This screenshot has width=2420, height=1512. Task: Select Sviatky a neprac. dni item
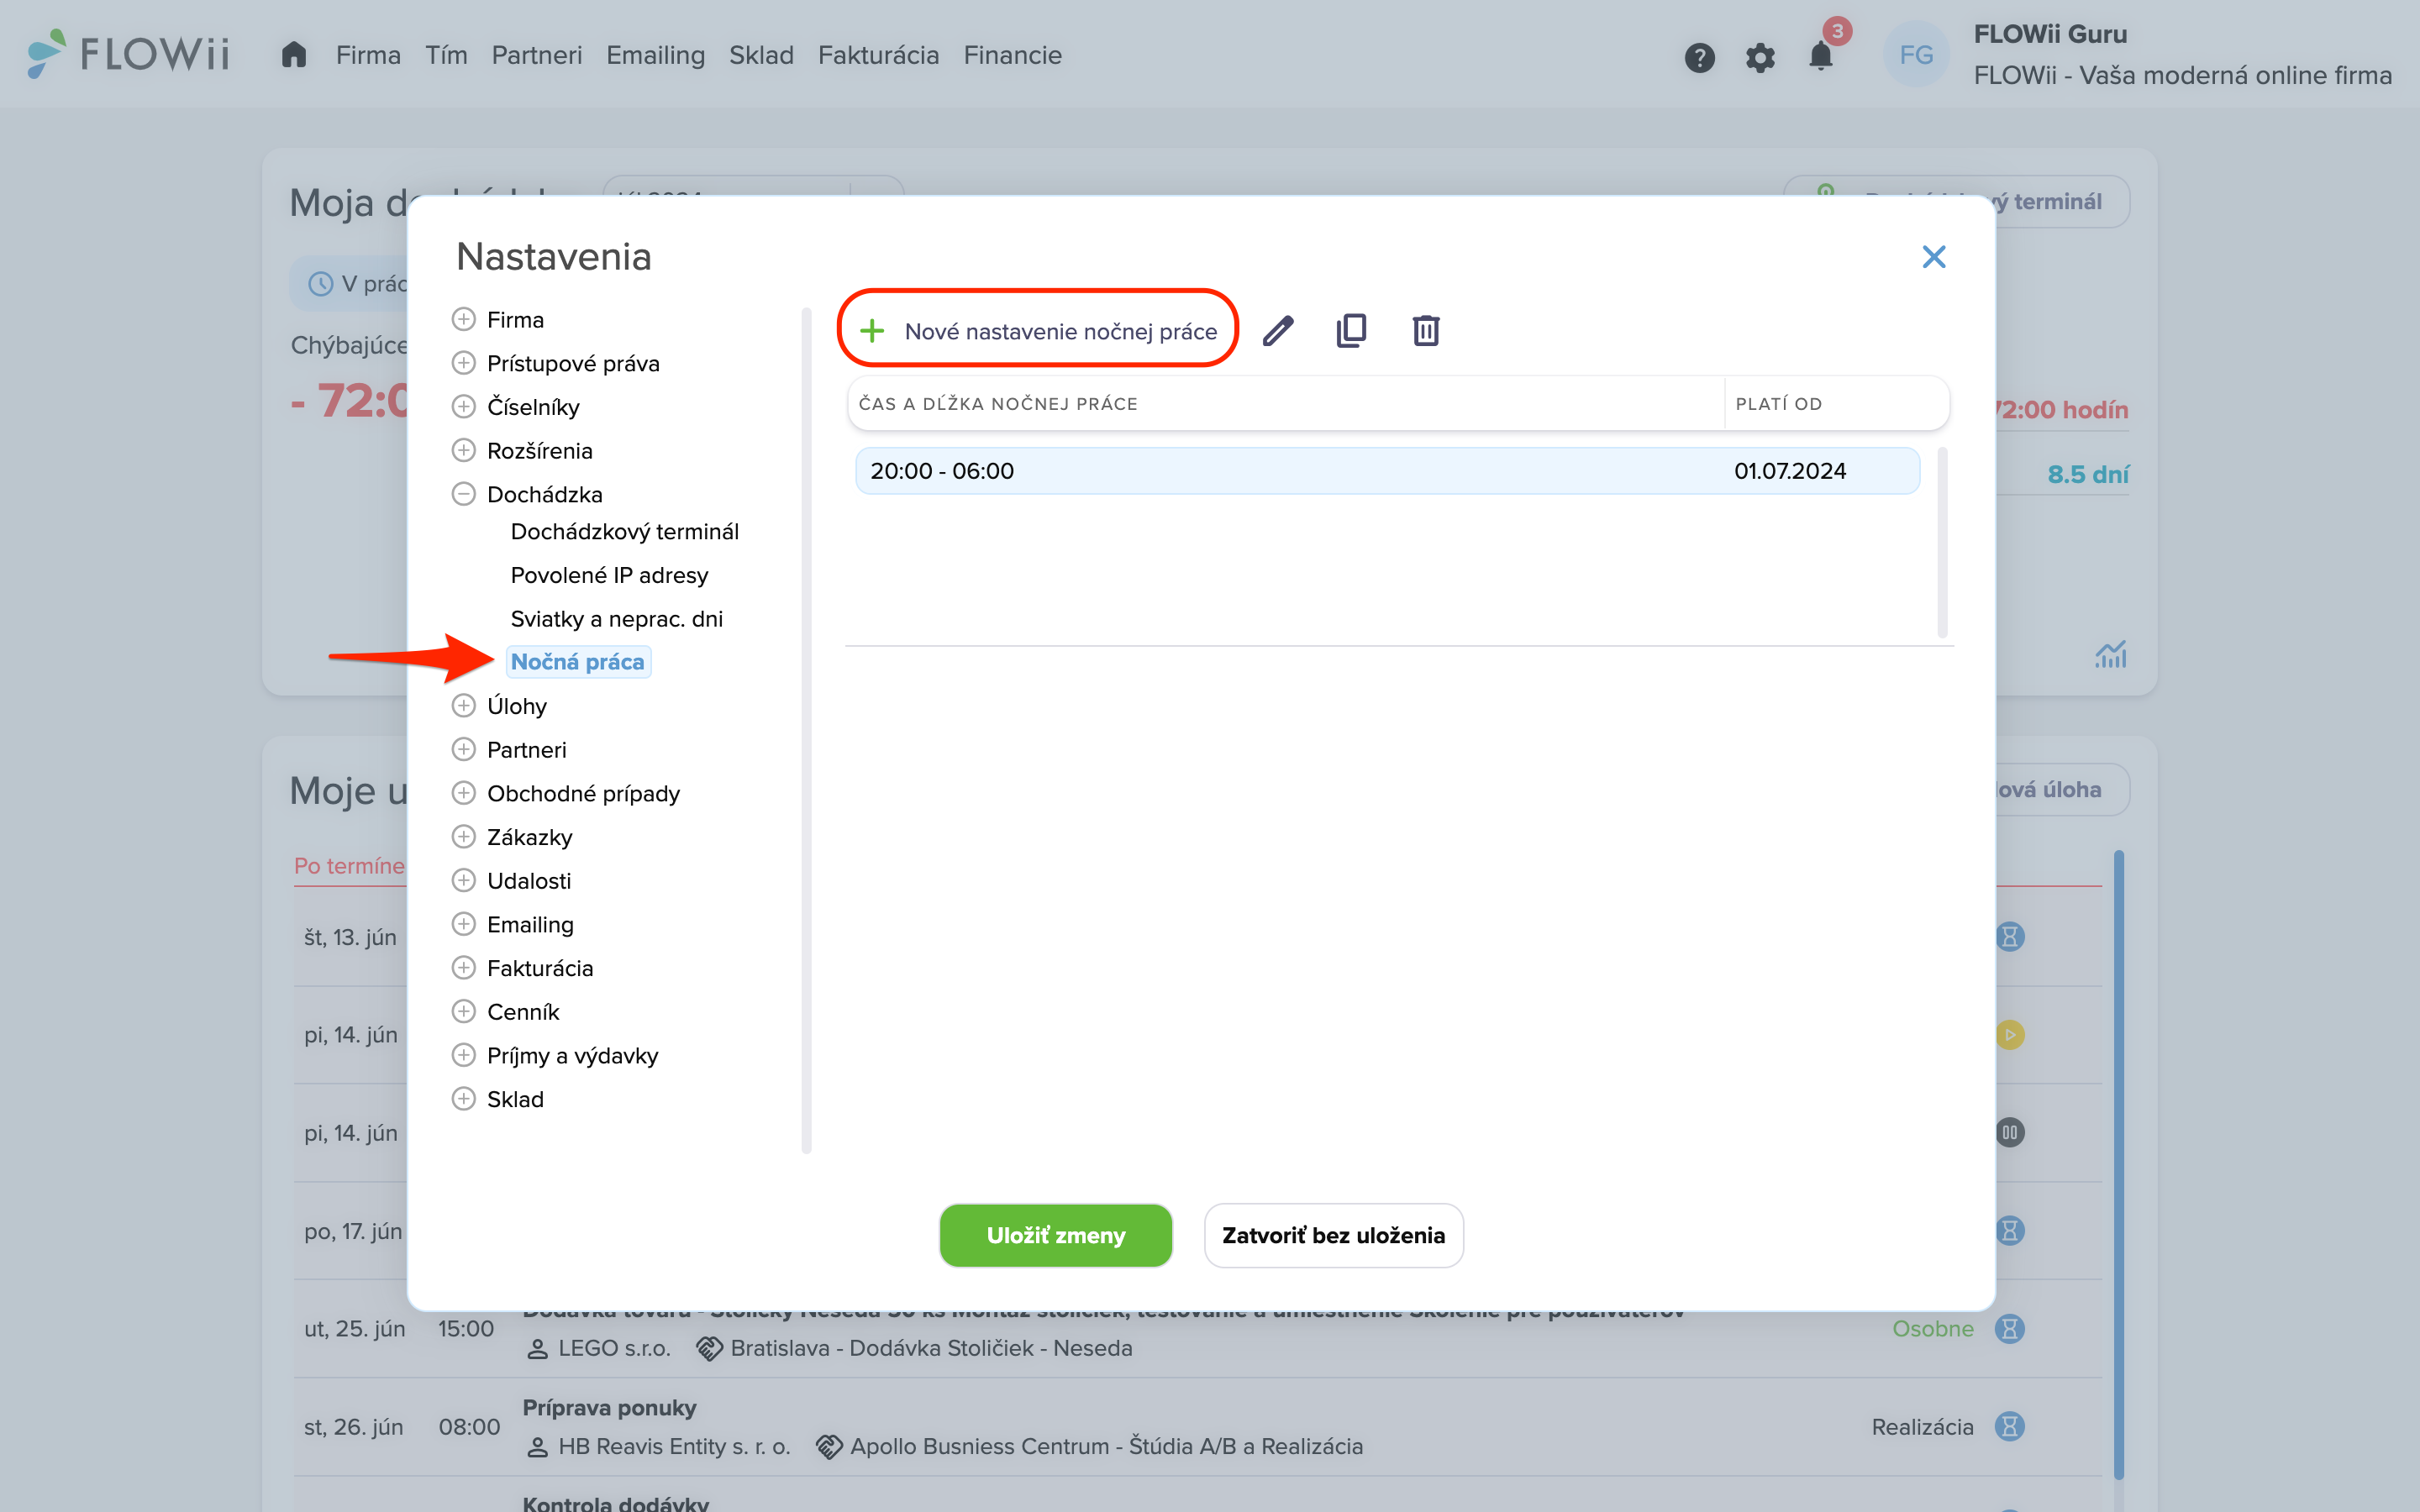616,619
